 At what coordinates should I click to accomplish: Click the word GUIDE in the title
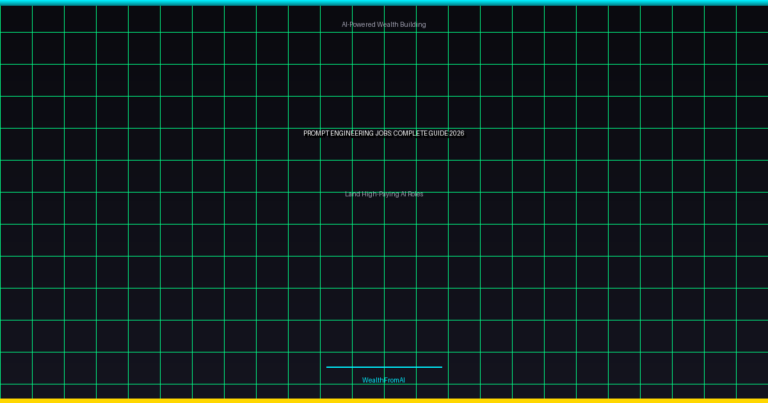pos(439,133)
